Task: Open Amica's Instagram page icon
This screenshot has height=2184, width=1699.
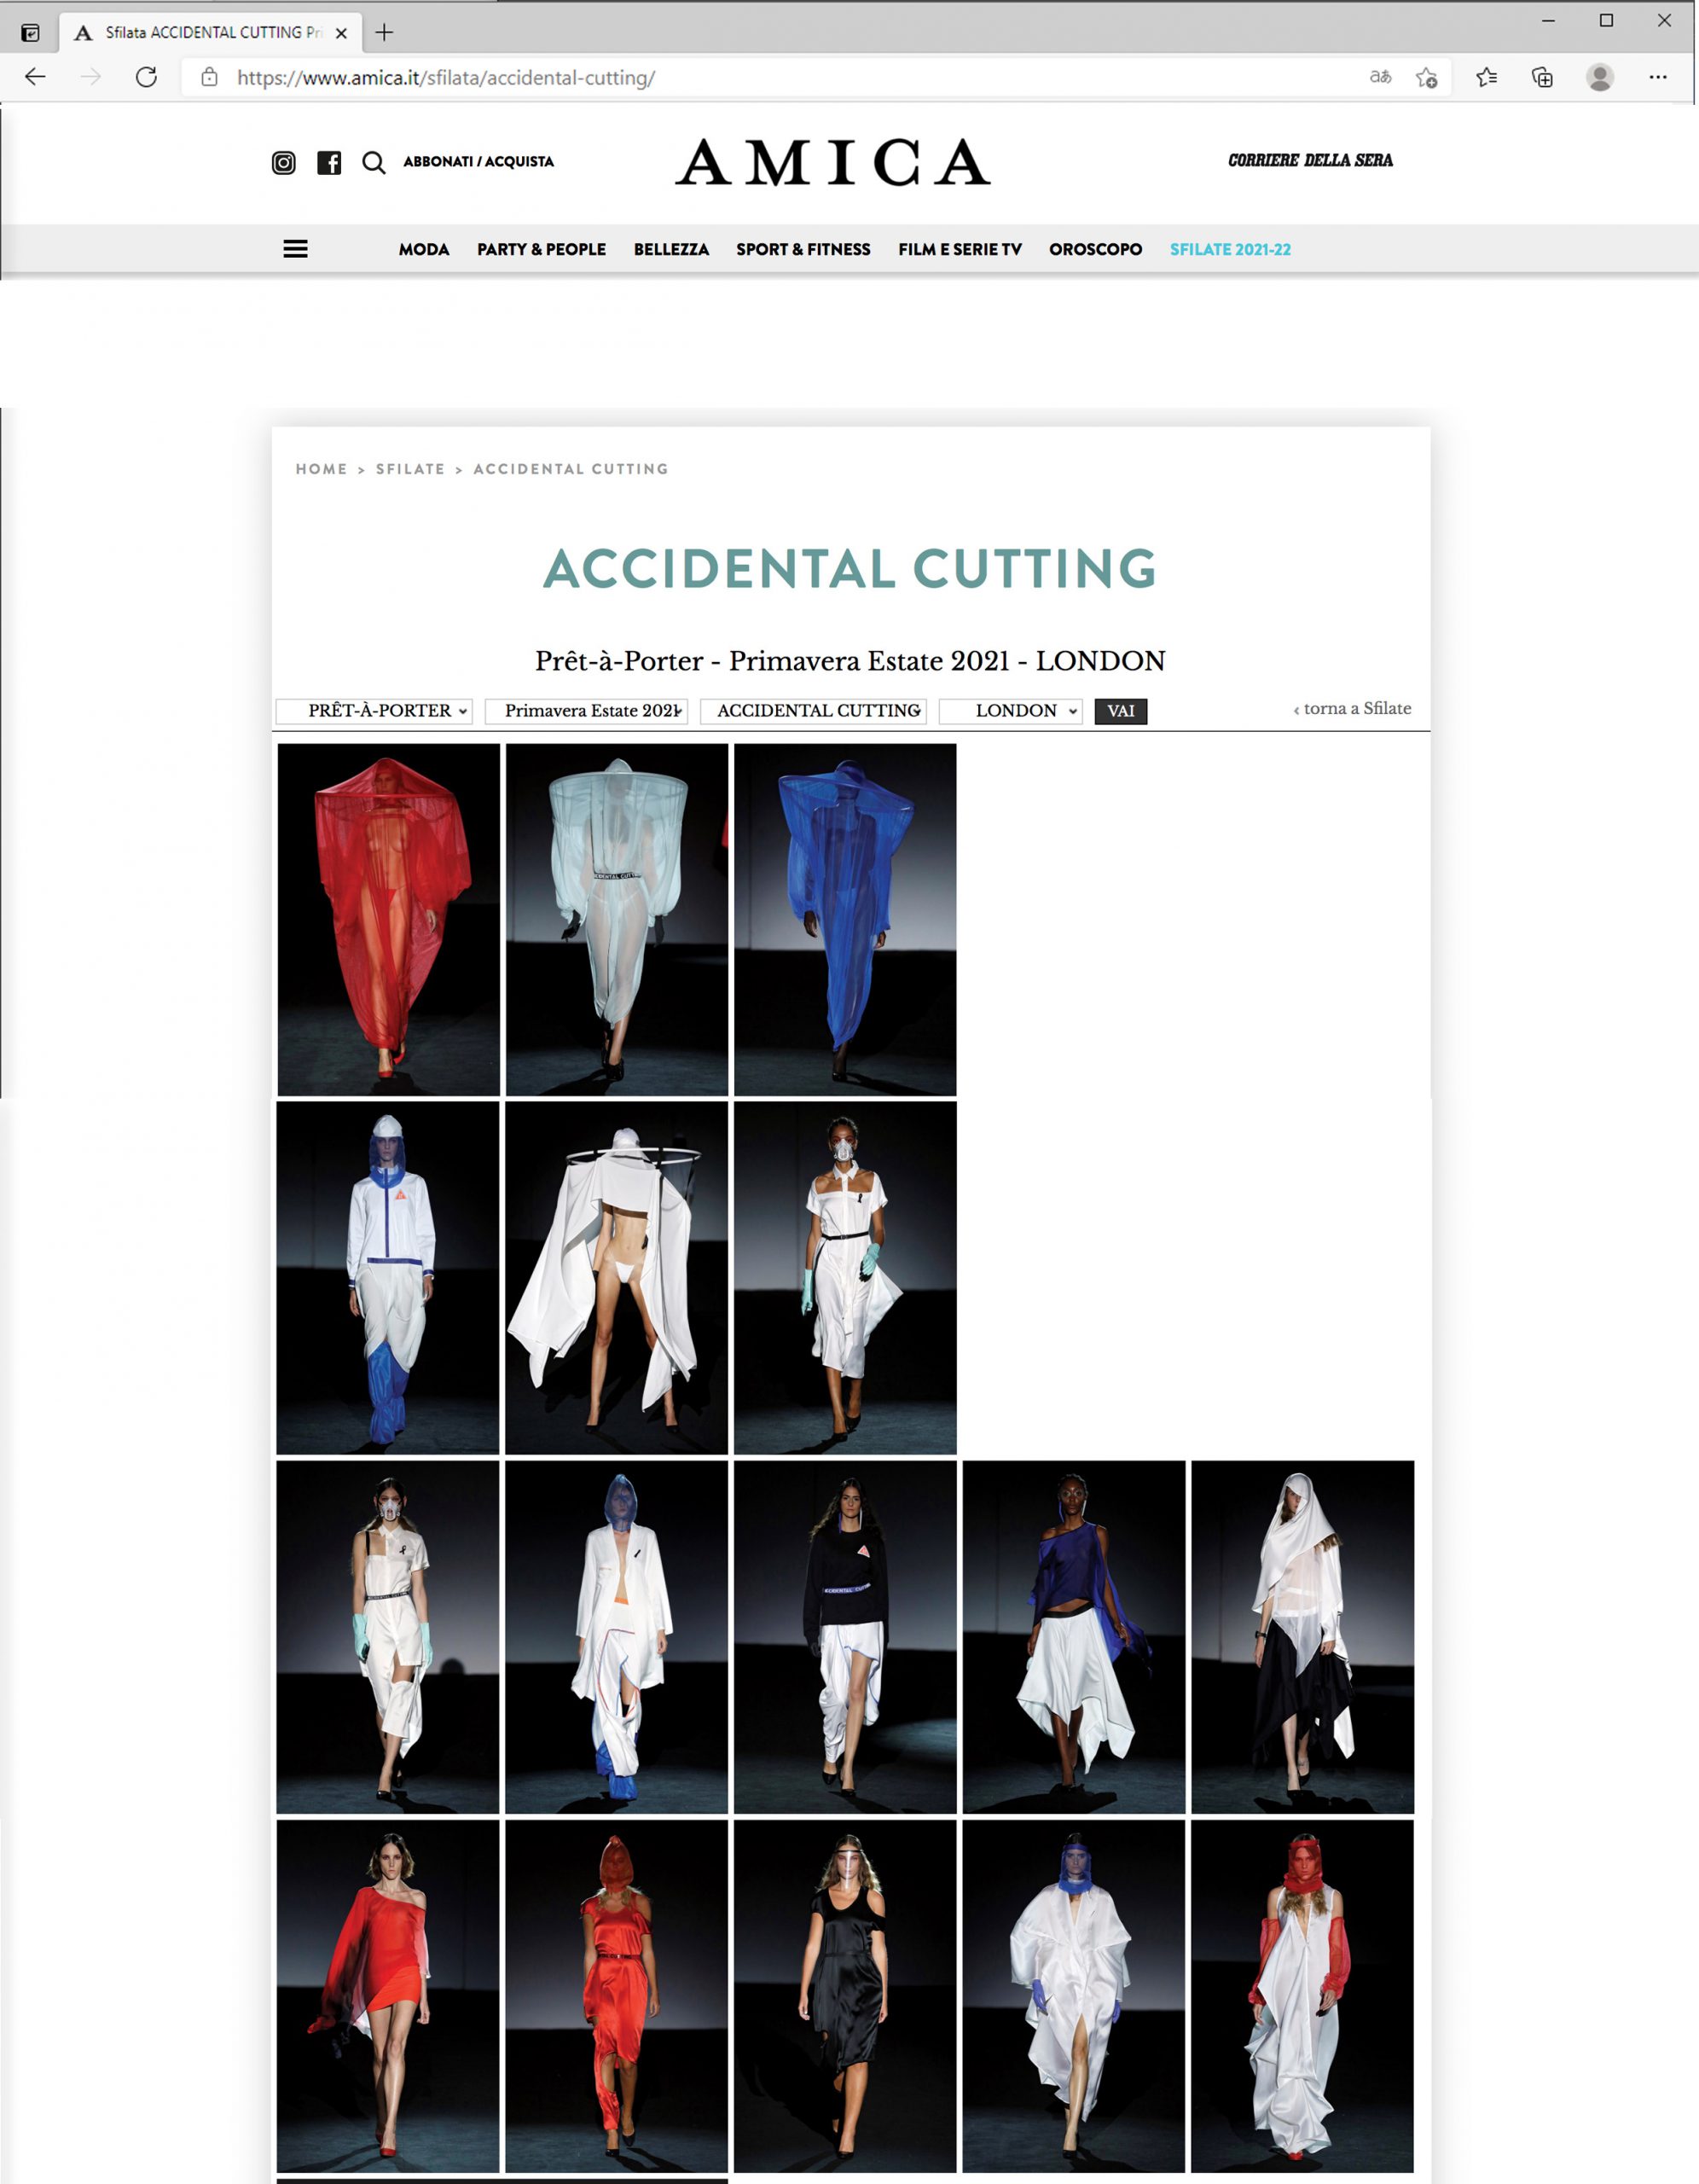Action: click(284, 162)
